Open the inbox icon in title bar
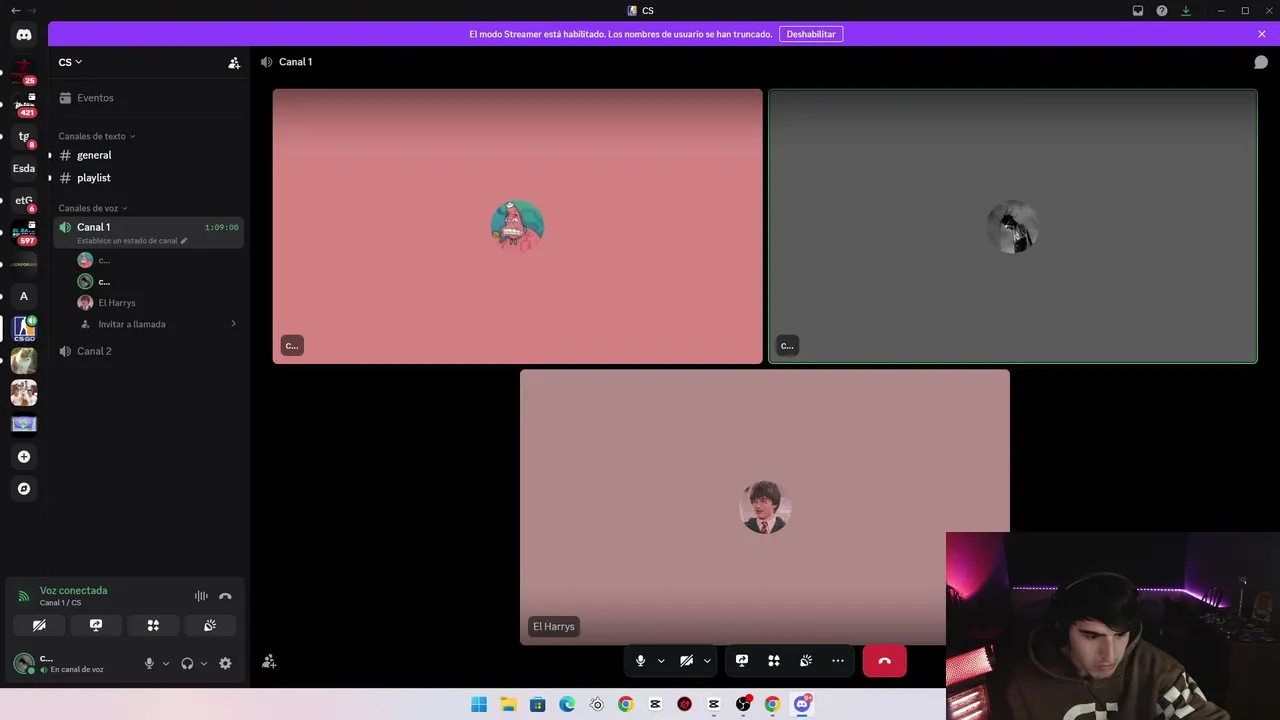 pyautogui.click(x=1138, y=11)
